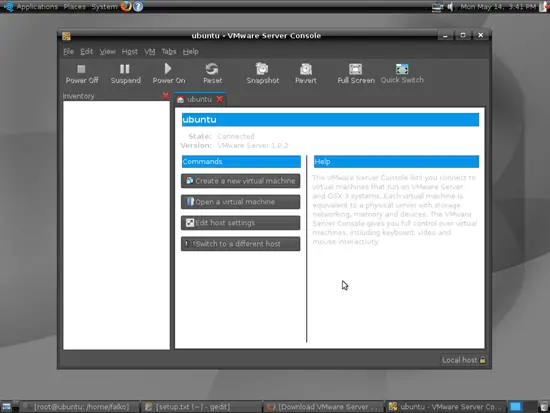Viewport: 550px width, 413px height.
Task: Click the Commands section header
Action: click(241, 161)
